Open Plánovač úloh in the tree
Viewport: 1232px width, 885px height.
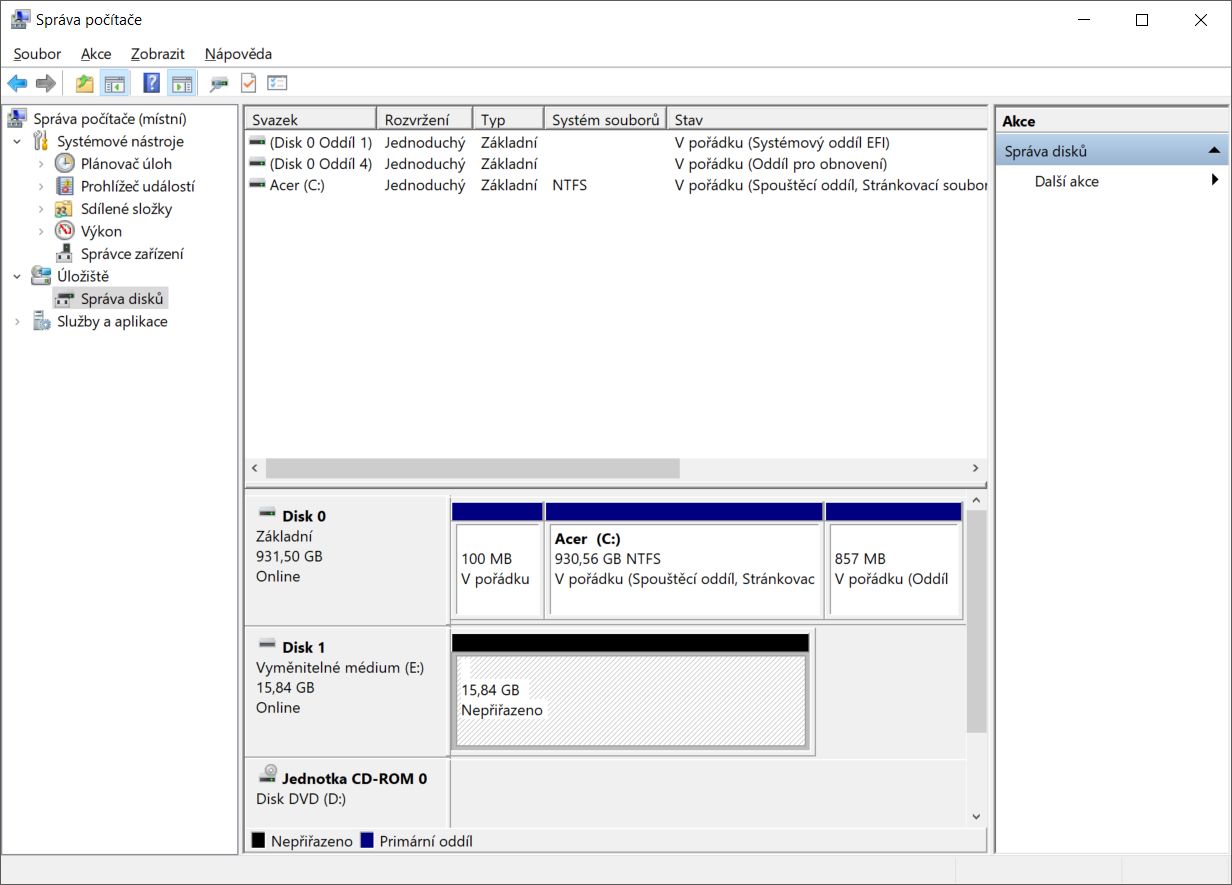pyautogui.click(x=126, y=163)
